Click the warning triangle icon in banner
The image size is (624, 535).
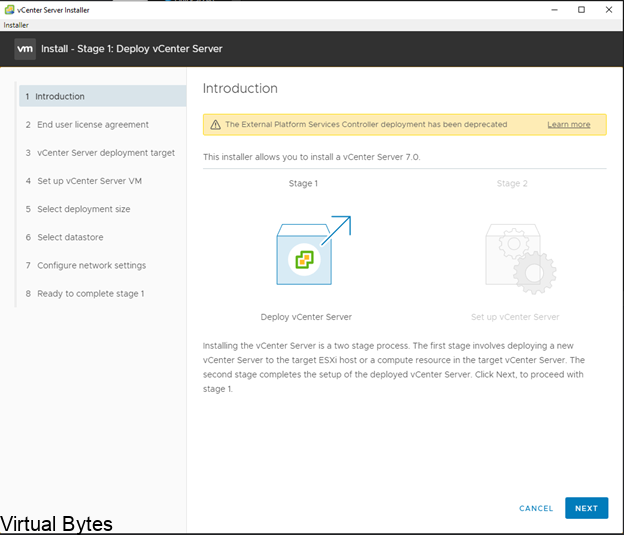pos(215,125)
